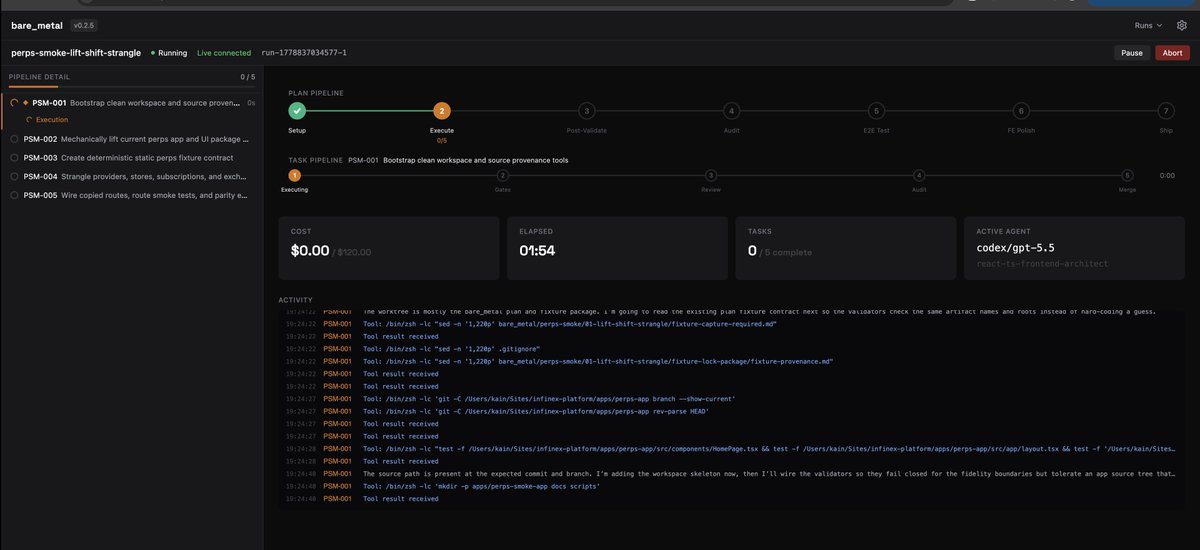Viewport: 1200px width, 550px height.
Task: Click the task pipeline Gates step 2 circle
Action: [x=502, y=175]
